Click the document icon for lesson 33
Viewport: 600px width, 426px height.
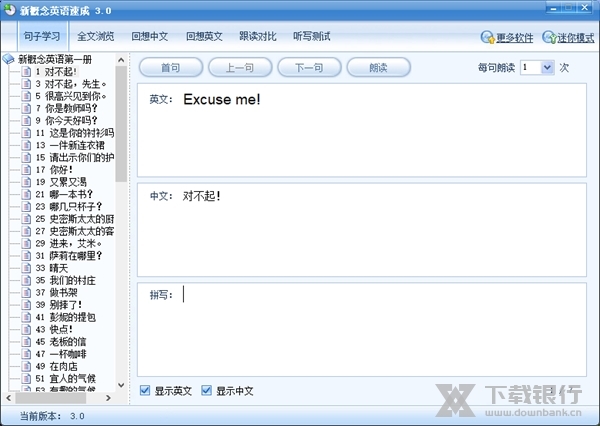(26, 268)
